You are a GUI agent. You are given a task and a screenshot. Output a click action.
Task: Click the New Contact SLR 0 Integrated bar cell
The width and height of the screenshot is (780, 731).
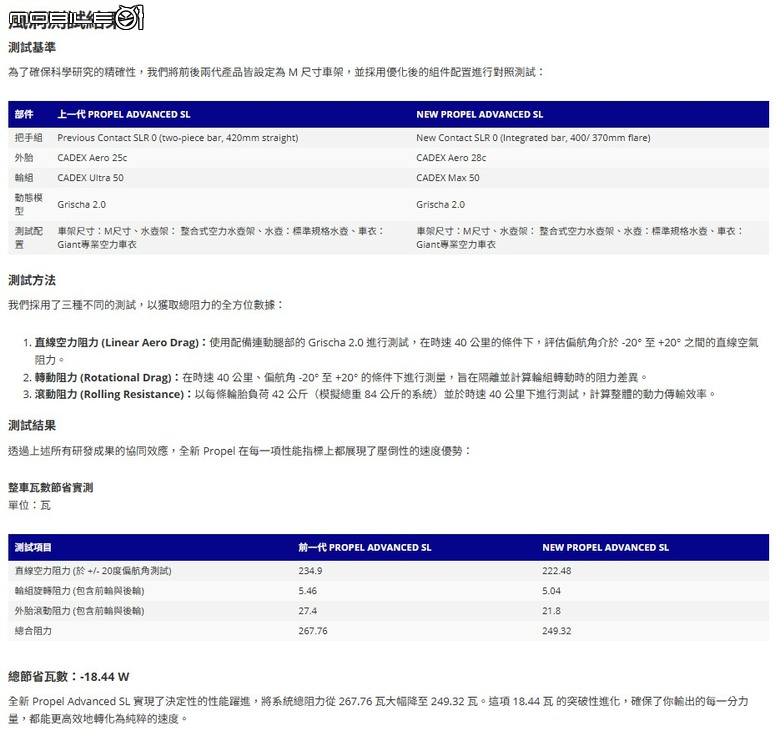coord(533,138)
